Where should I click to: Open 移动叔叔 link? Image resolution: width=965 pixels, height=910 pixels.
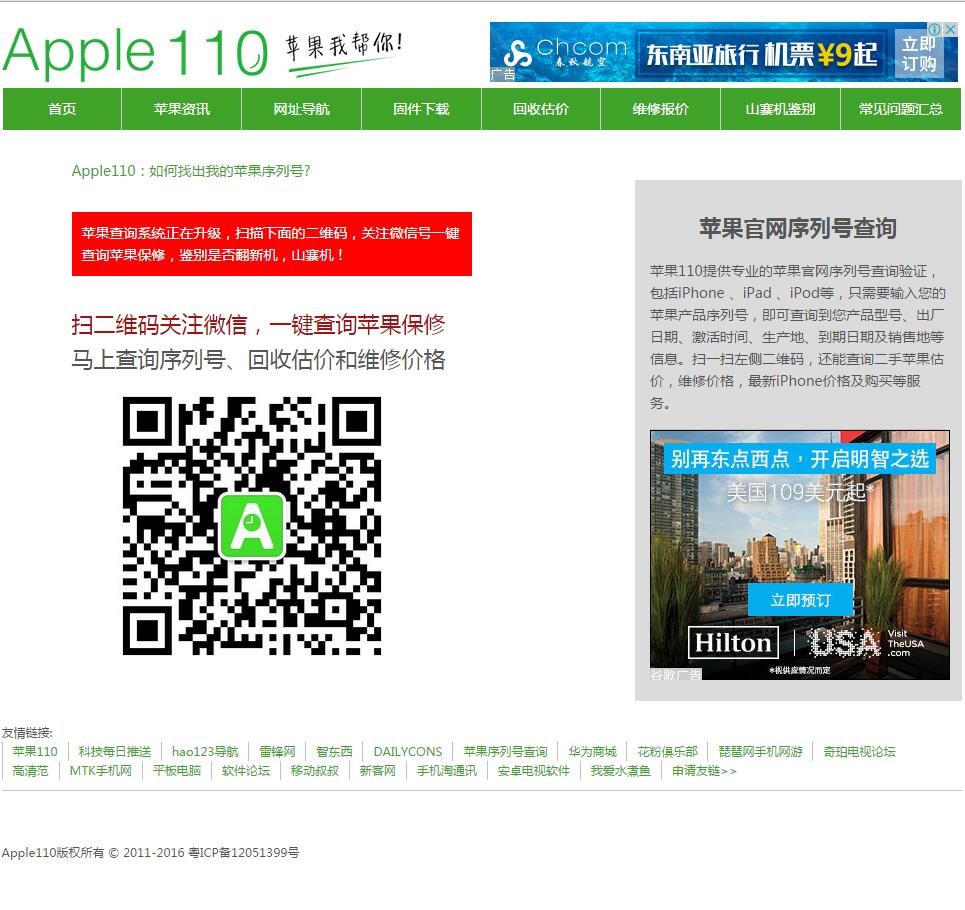pos(314,771)
